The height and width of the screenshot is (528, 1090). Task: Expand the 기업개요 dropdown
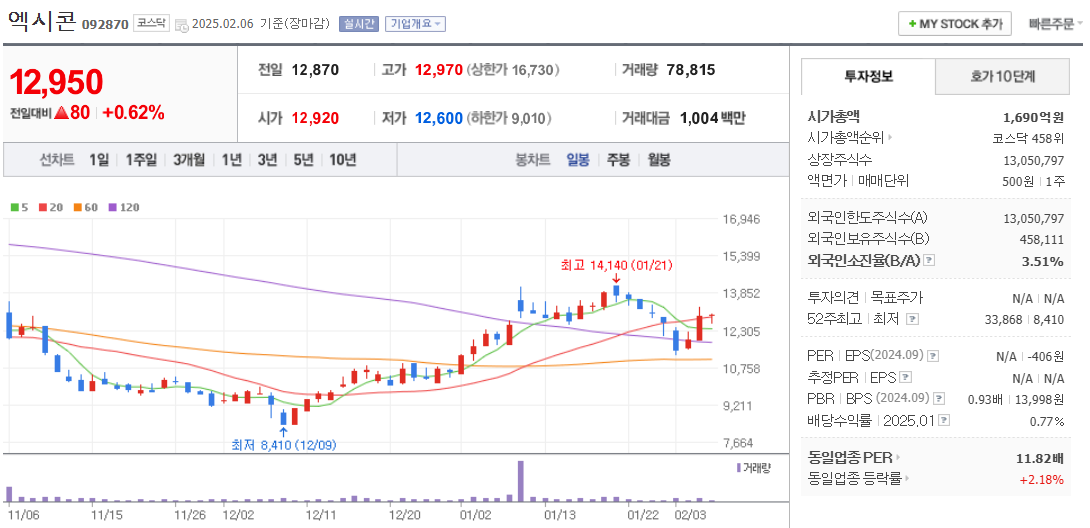[x=415, y=24]
